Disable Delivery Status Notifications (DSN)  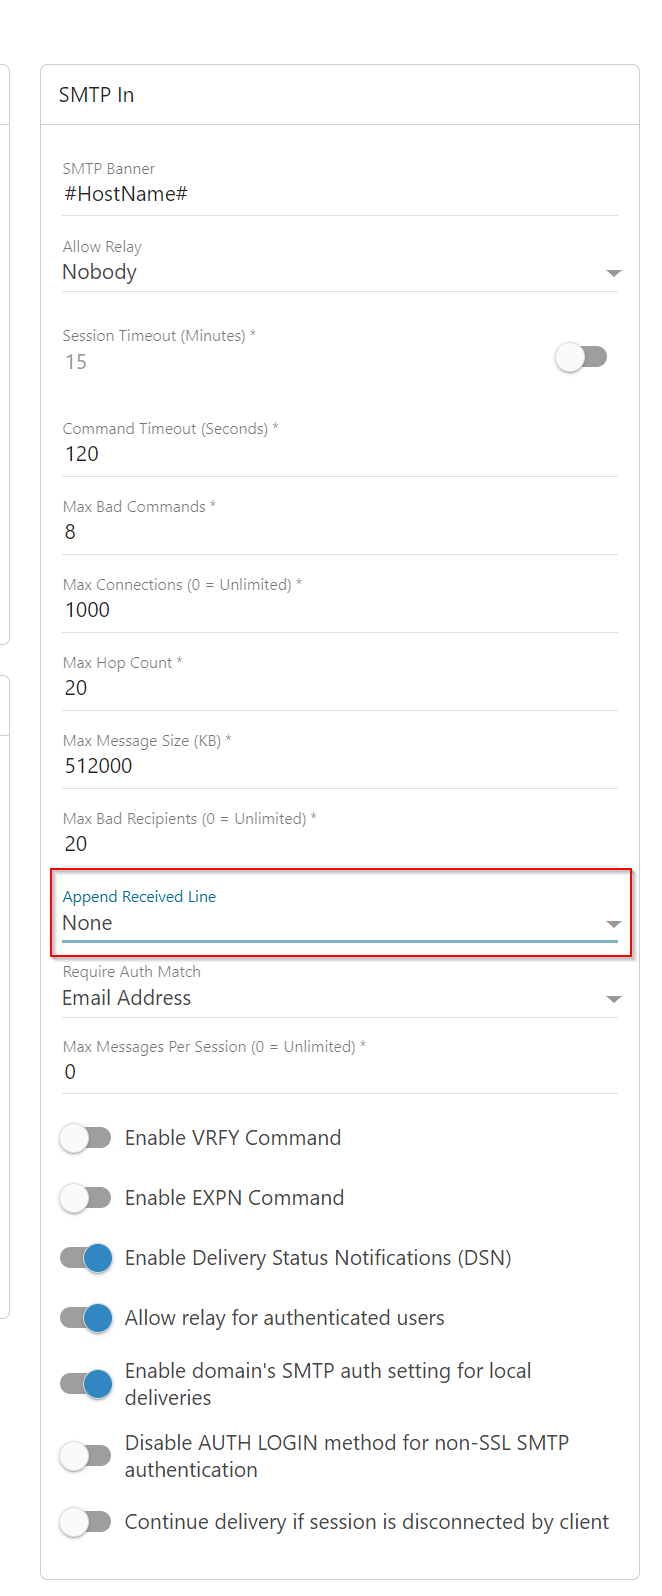point(86,1258)
